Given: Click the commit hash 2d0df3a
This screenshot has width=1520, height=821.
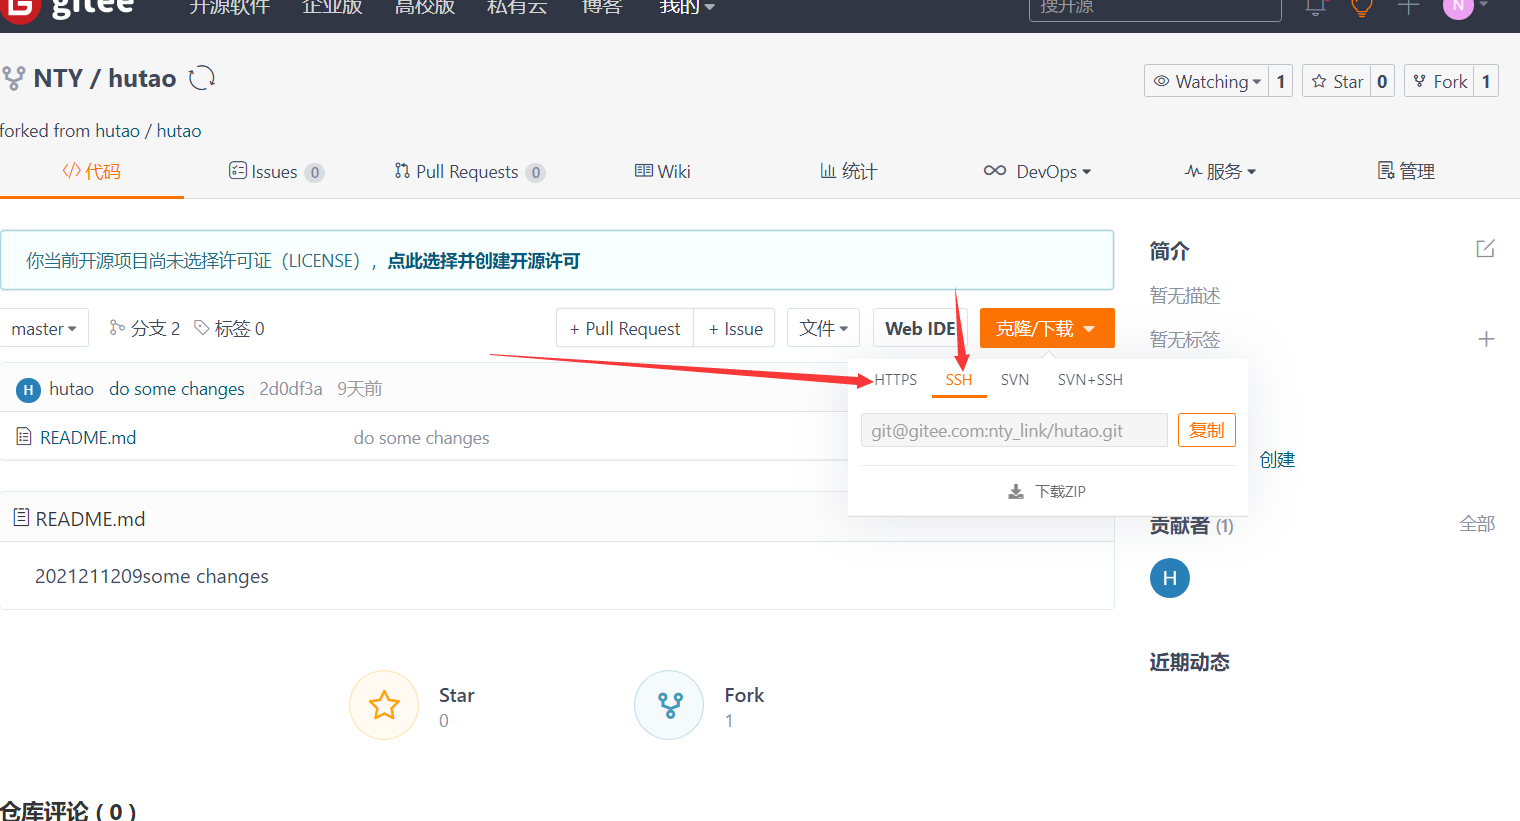Looking at the screenshot, I should (x=291, y=389).
